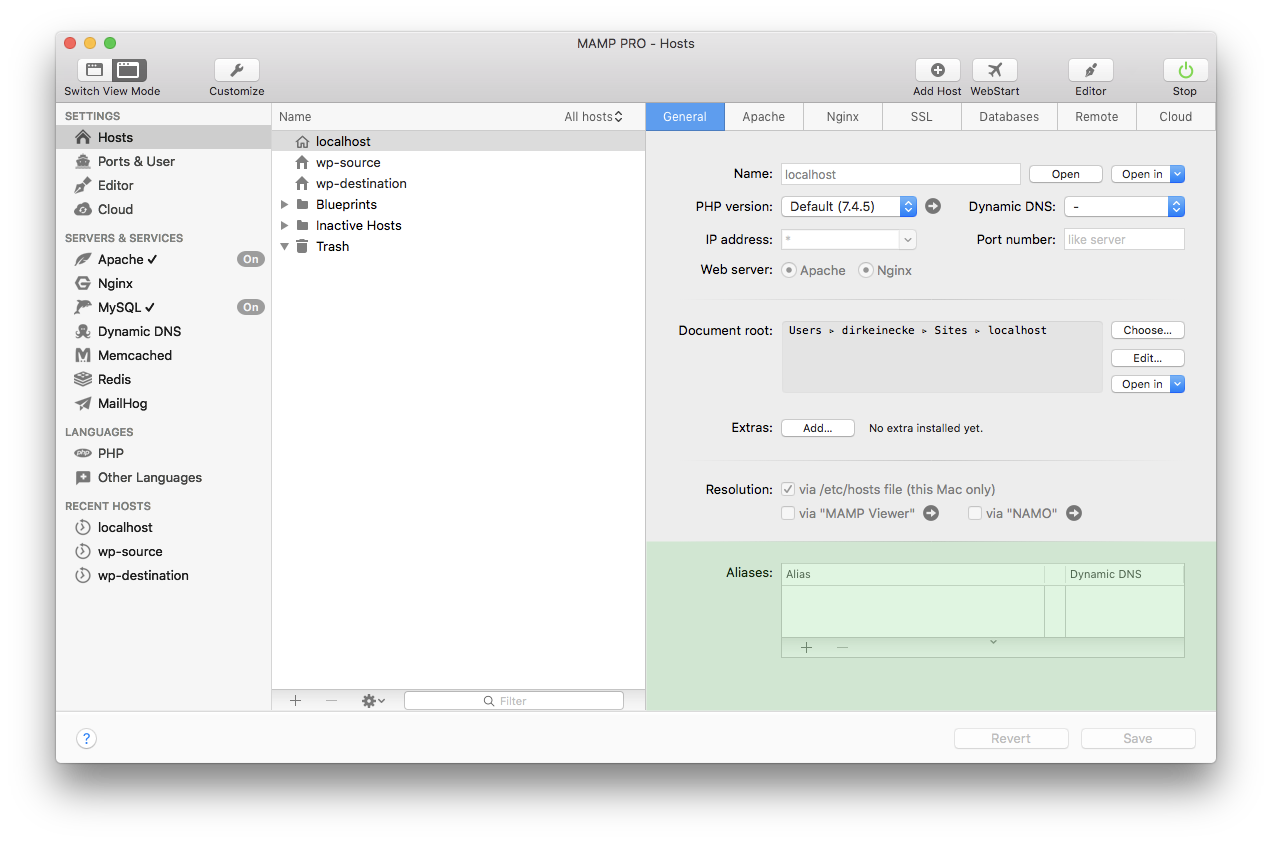Select Memcached in sidebar
The image size is (1272, 843).
pyautogui.click(x=163, y=355)
